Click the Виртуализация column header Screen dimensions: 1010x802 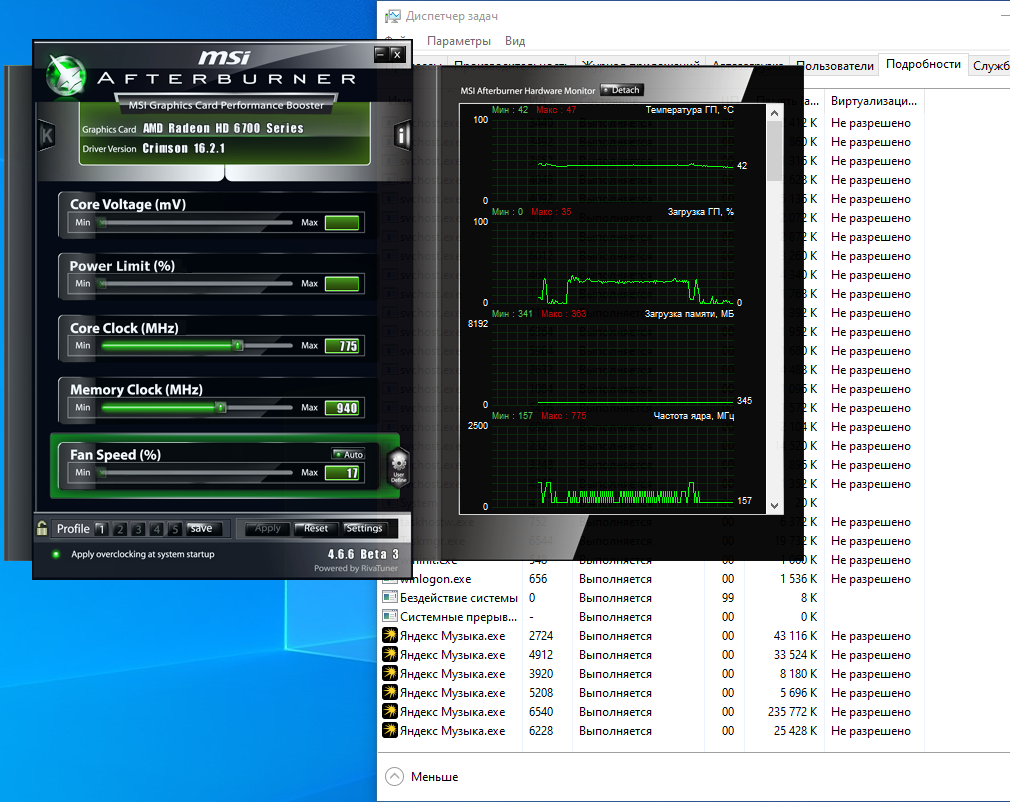[873, 101]
